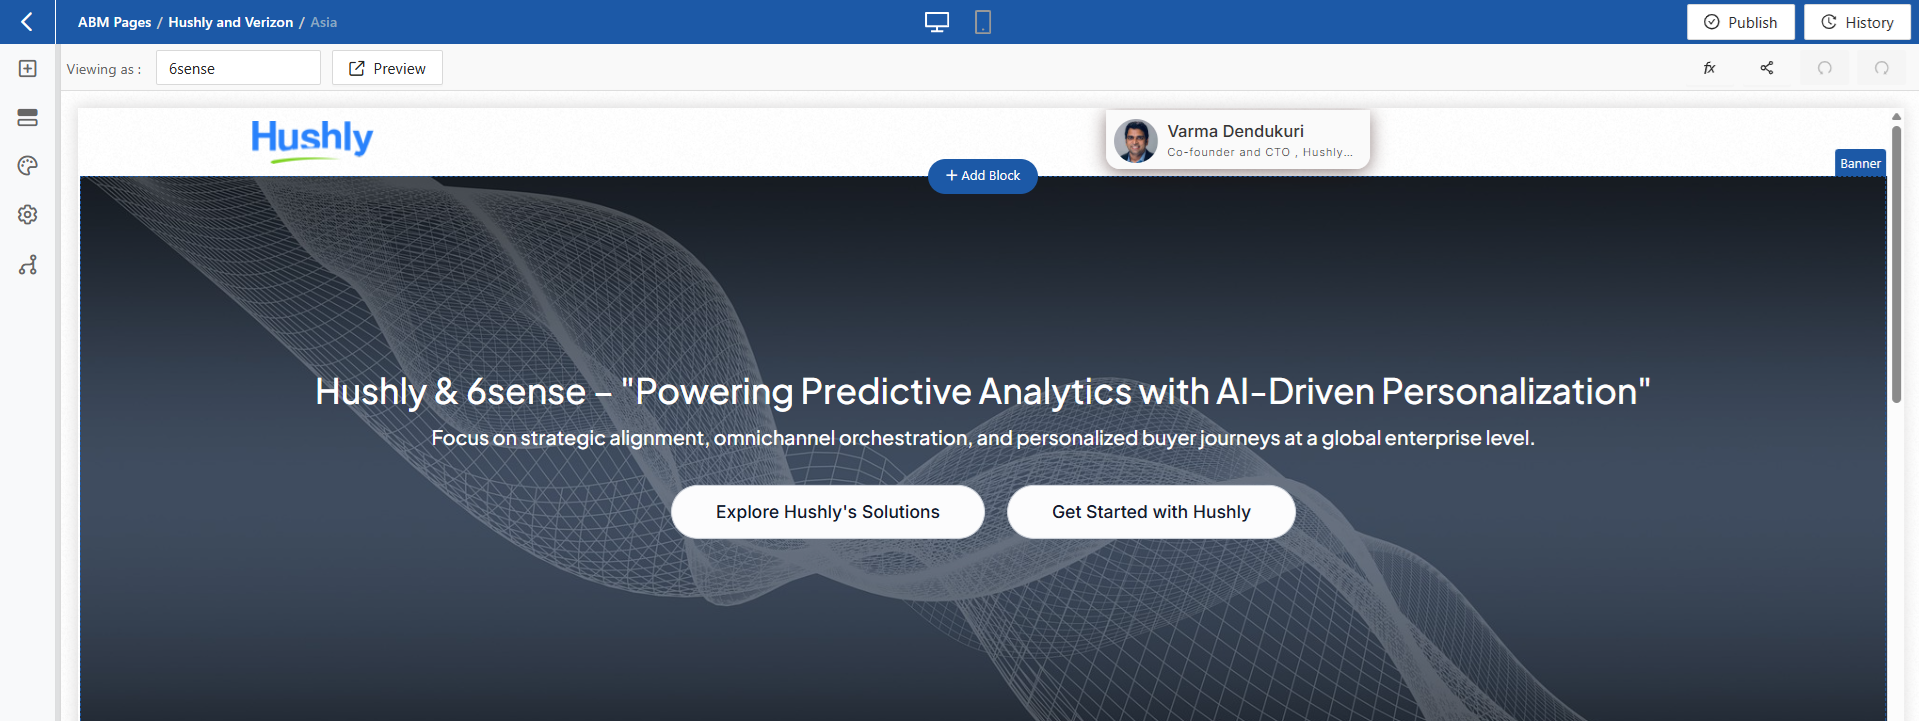Screen dimensions: 1919x721
Task: Click the Viewing as 6sense field
Action: tap(238, 68)
